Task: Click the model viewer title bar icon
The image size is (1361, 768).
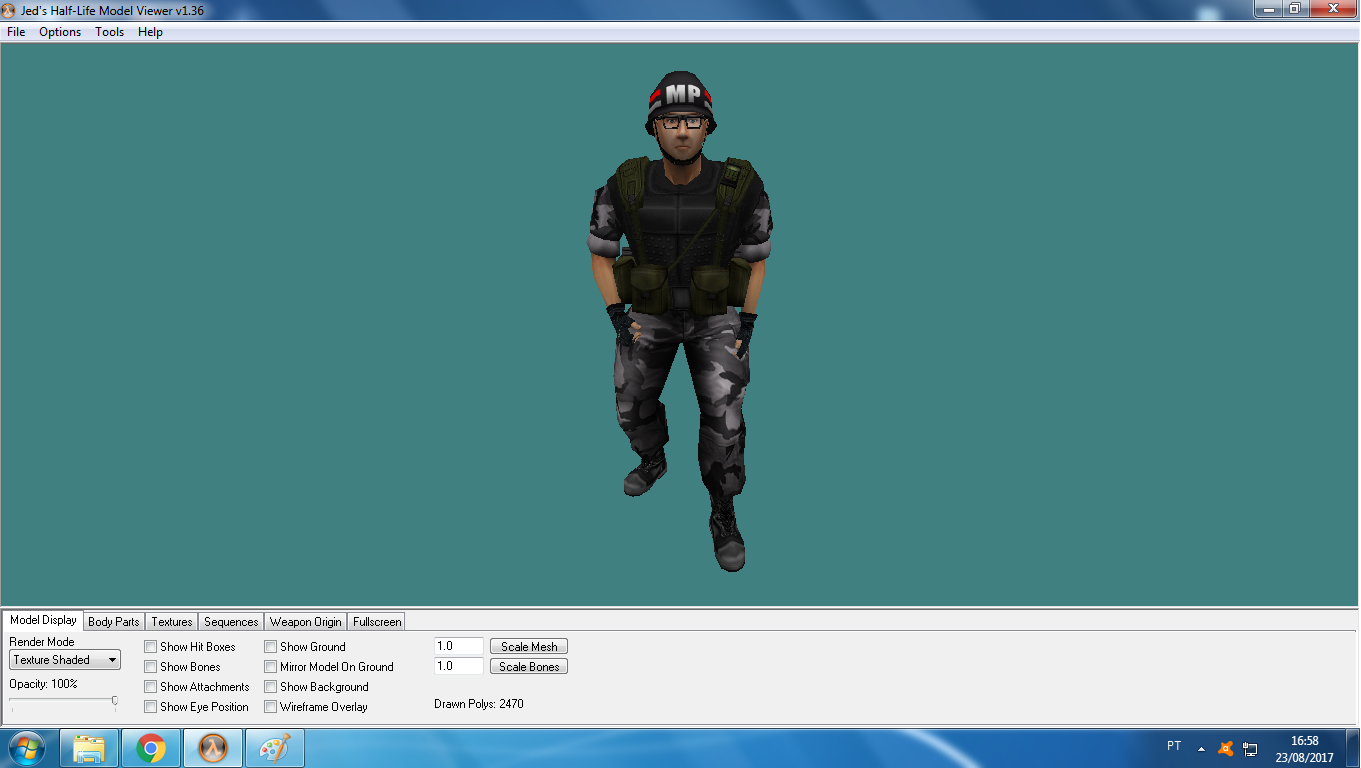Action: pos(11,9)
